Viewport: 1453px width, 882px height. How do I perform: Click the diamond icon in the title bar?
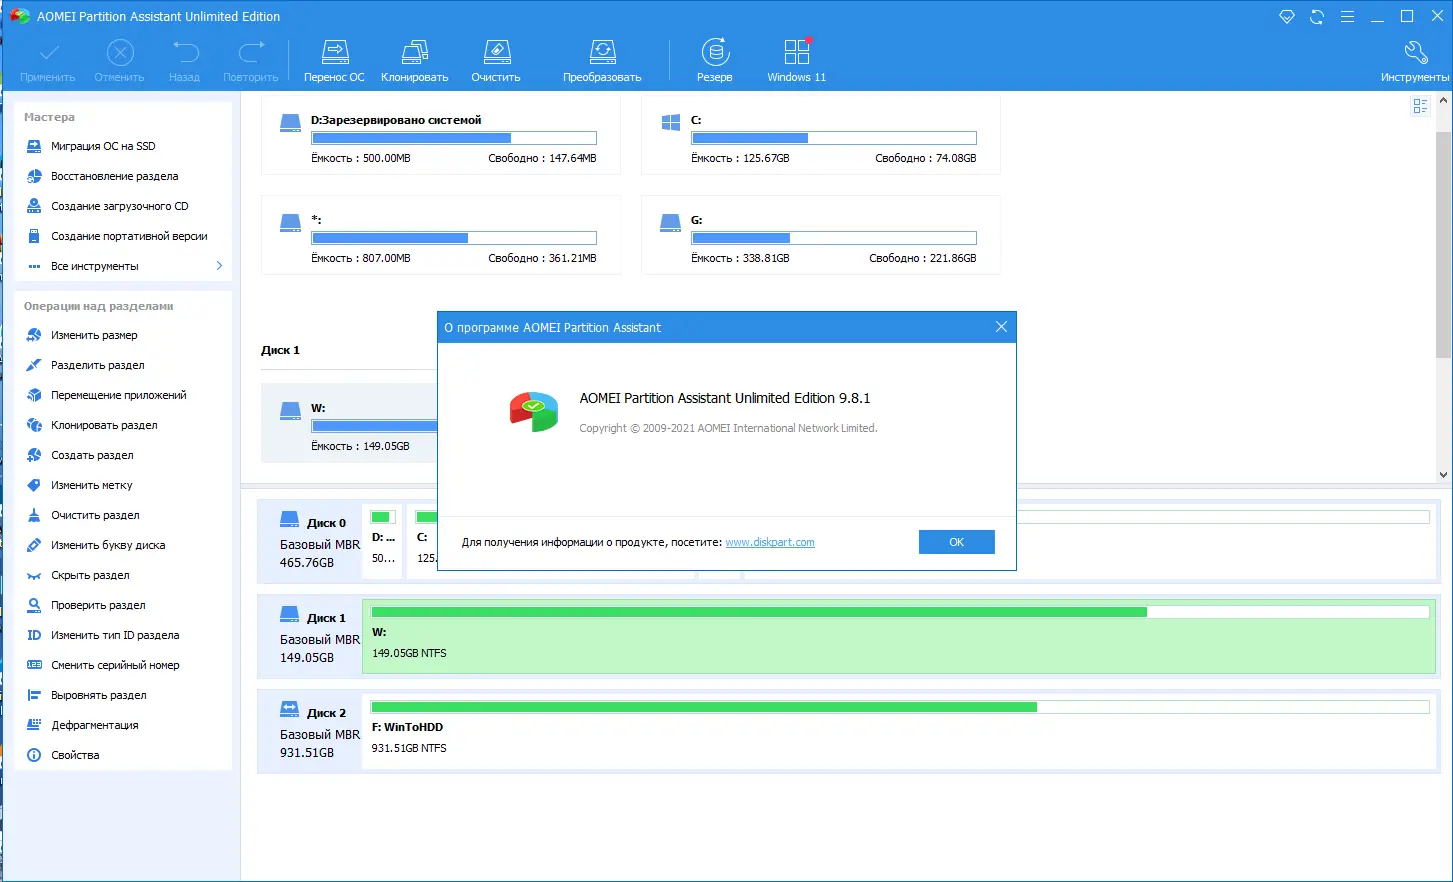pos(1287,17)
